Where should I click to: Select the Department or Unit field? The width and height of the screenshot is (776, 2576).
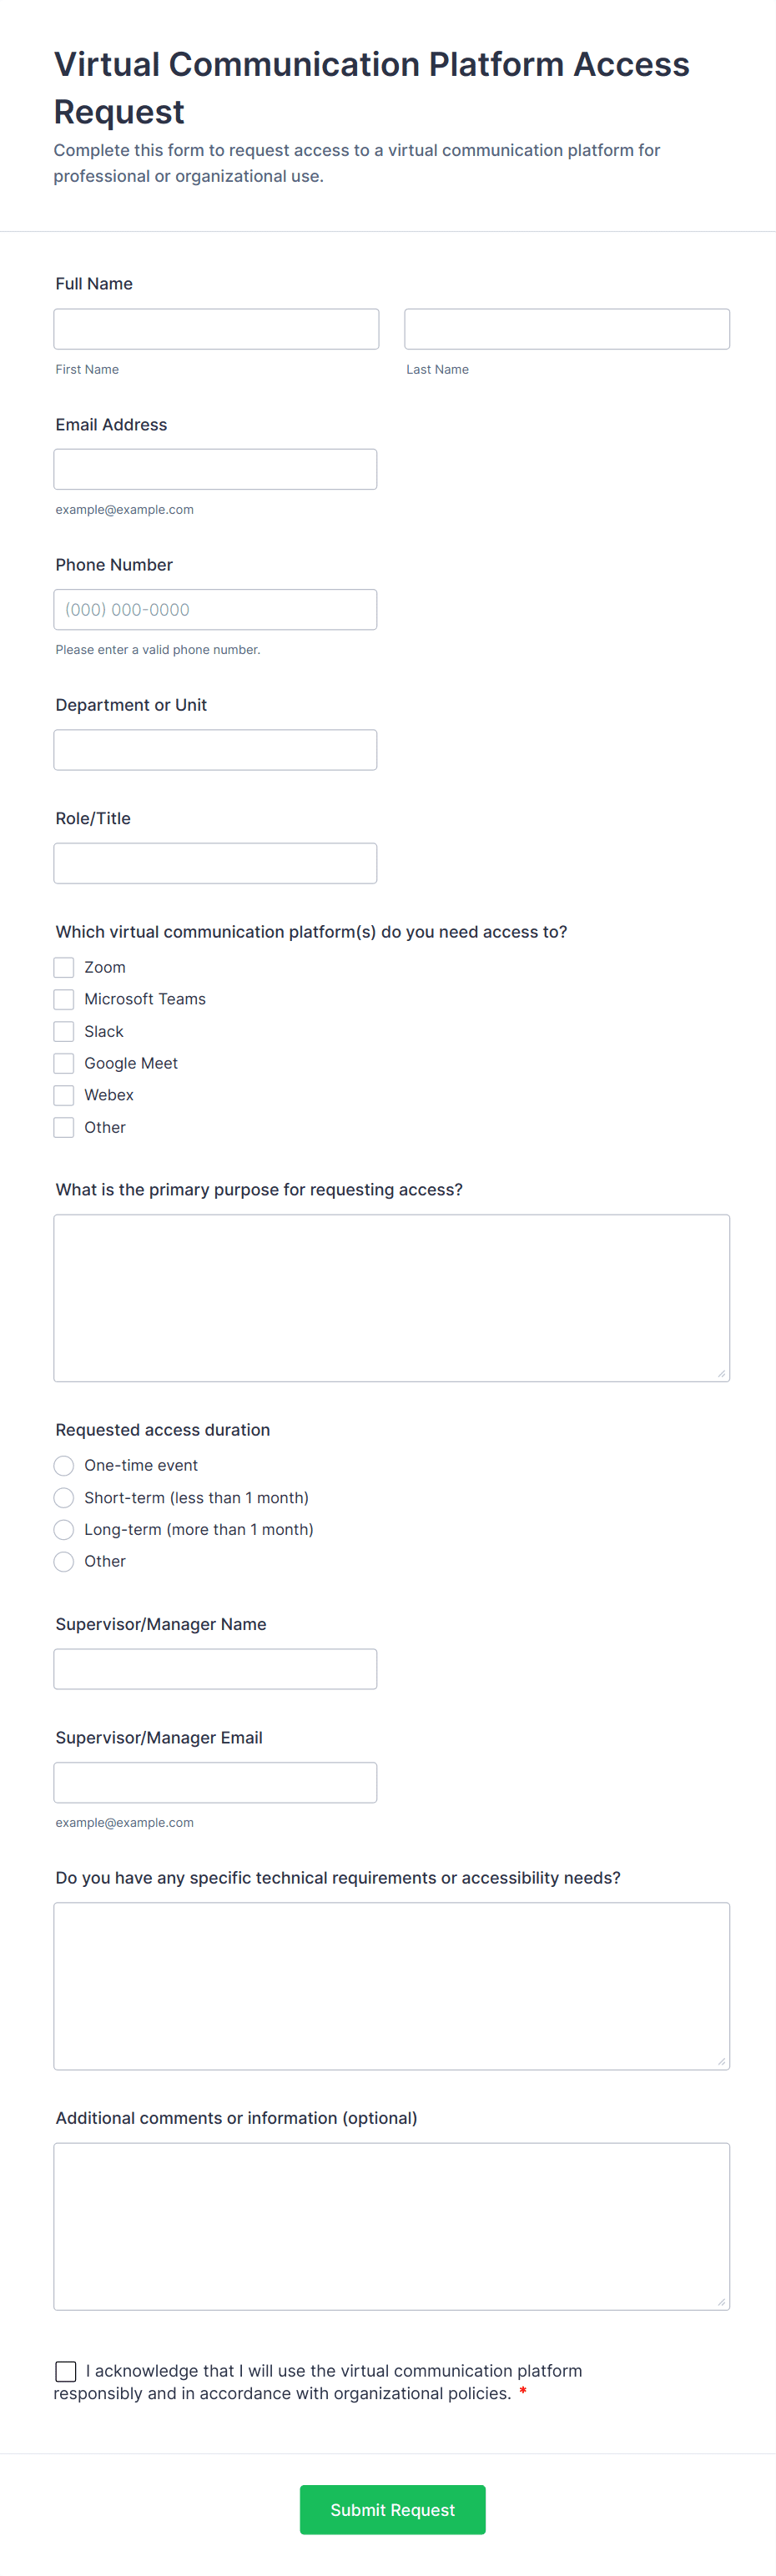pos(215,750)
